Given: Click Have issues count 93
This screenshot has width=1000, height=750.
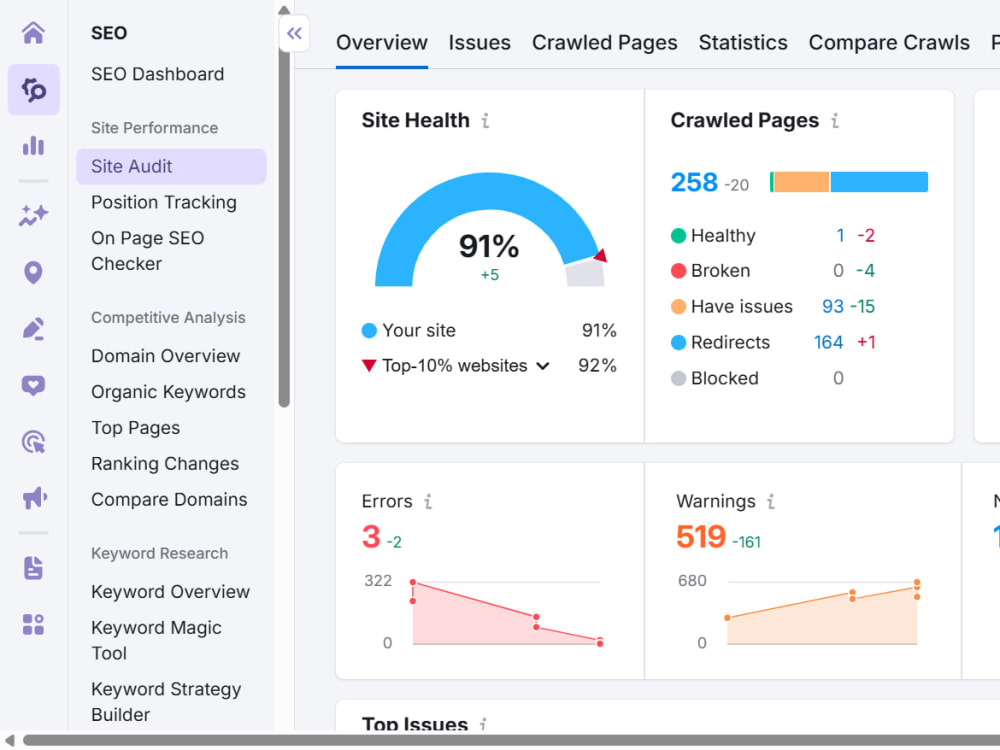Looking at the screenshot, I should (x=833, y=307).
